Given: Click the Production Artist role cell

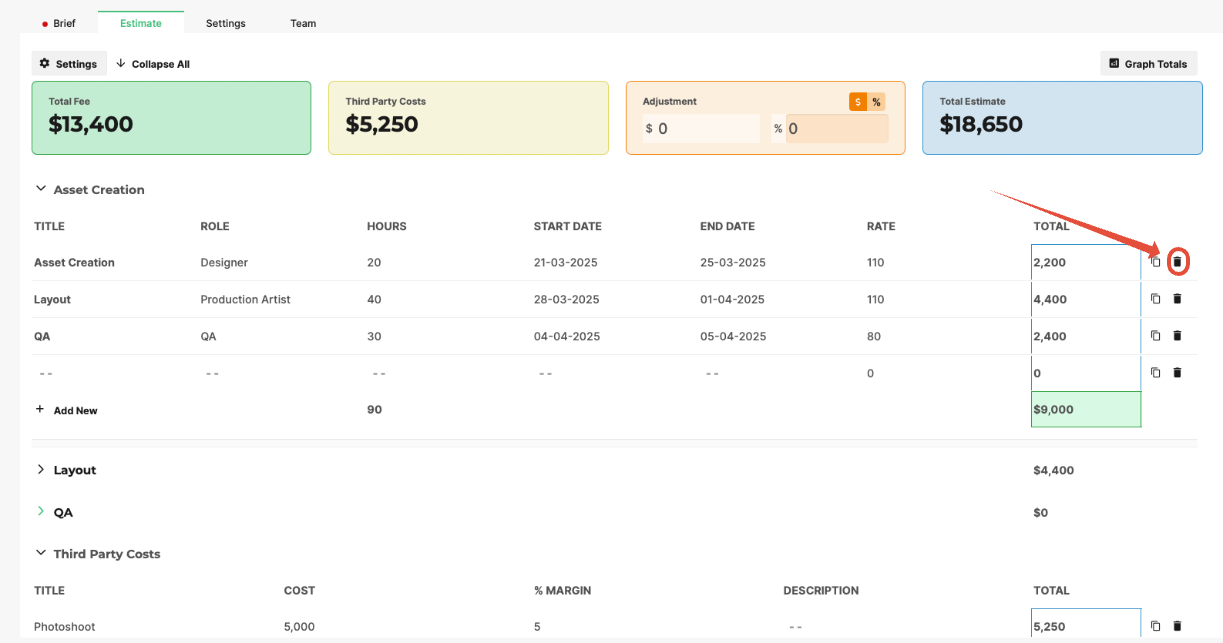Looking at the screenshot, I should pos(245,299).
